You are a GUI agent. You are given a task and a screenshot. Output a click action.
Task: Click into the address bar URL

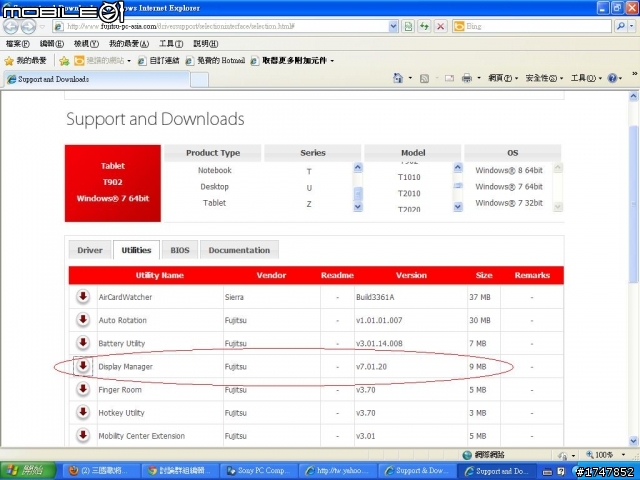(x=220, y=27)
